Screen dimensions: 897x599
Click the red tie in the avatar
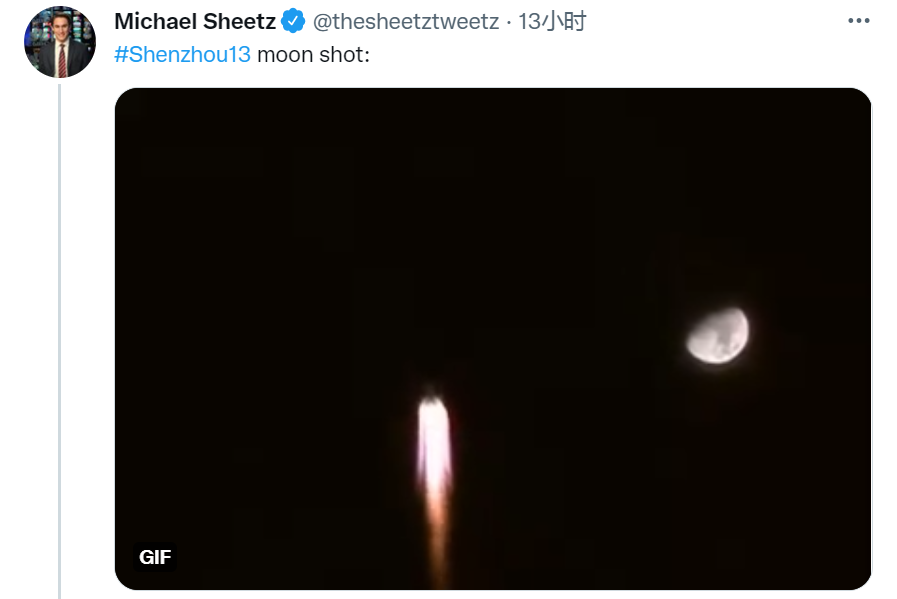61,61
